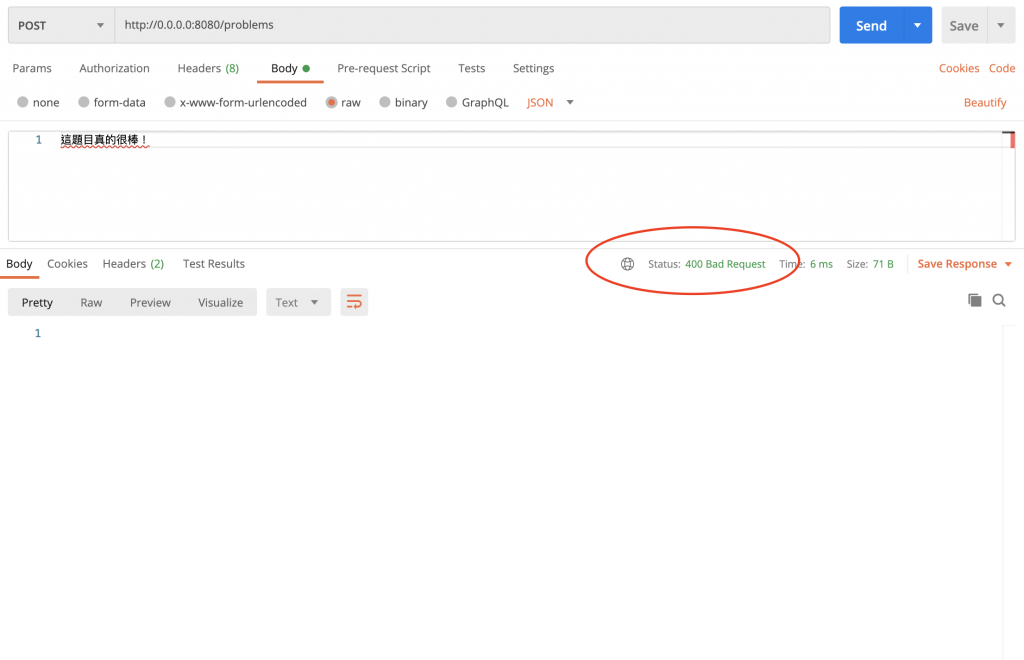Open the Settings tab

[533, 68]
